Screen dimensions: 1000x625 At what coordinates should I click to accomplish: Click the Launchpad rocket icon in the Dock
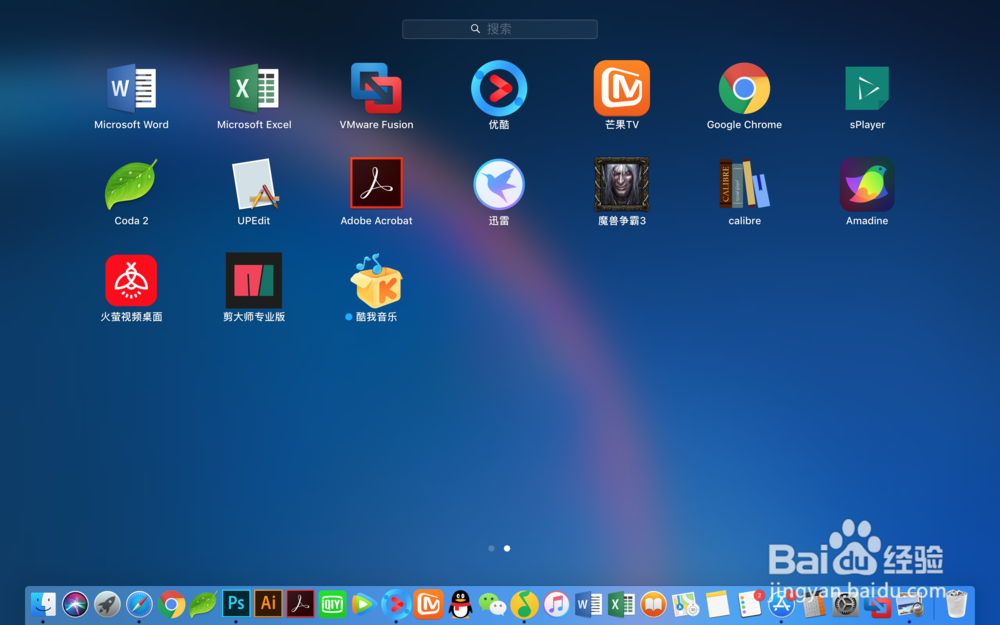[x=107, y=603]
